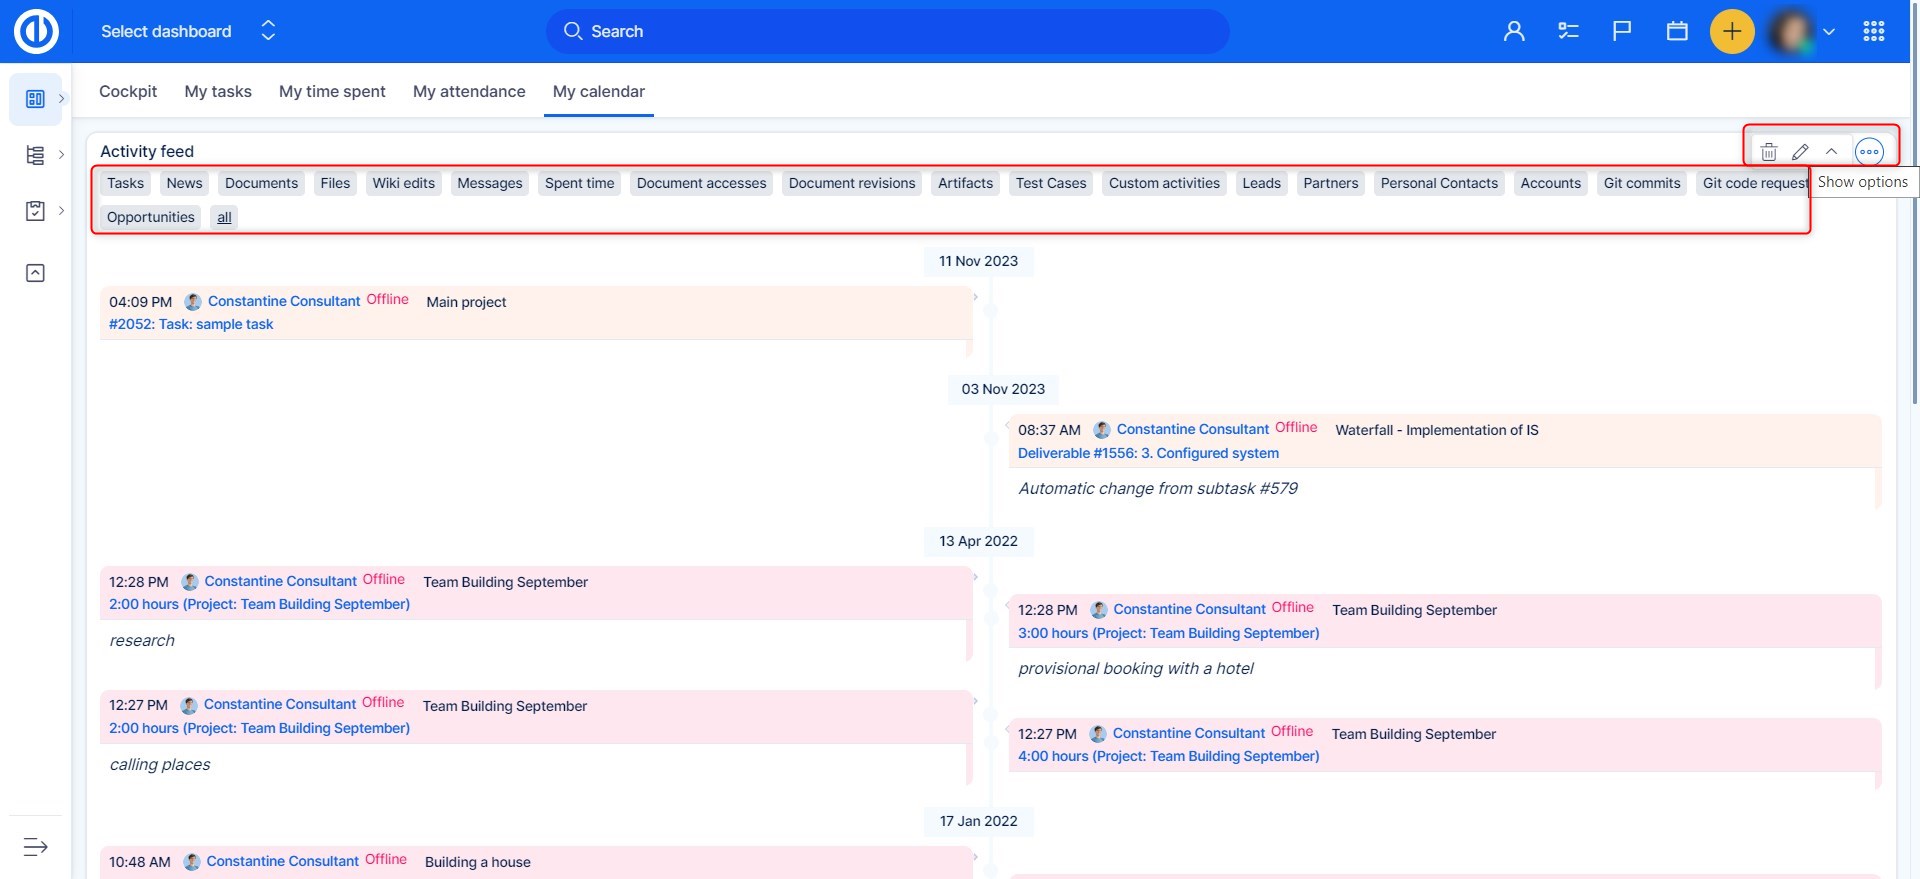Switch to the My tasks tab

point(218,92)
